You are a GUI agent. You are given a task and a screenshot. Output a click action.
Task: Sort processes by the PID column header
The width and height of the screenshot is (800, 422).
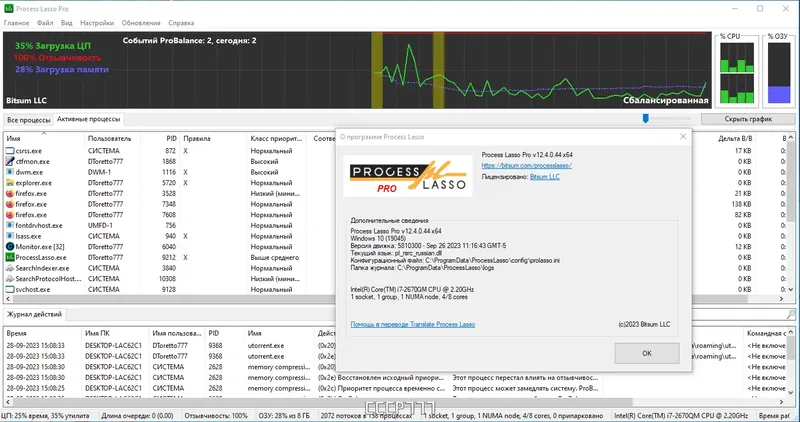pos(171,138)
